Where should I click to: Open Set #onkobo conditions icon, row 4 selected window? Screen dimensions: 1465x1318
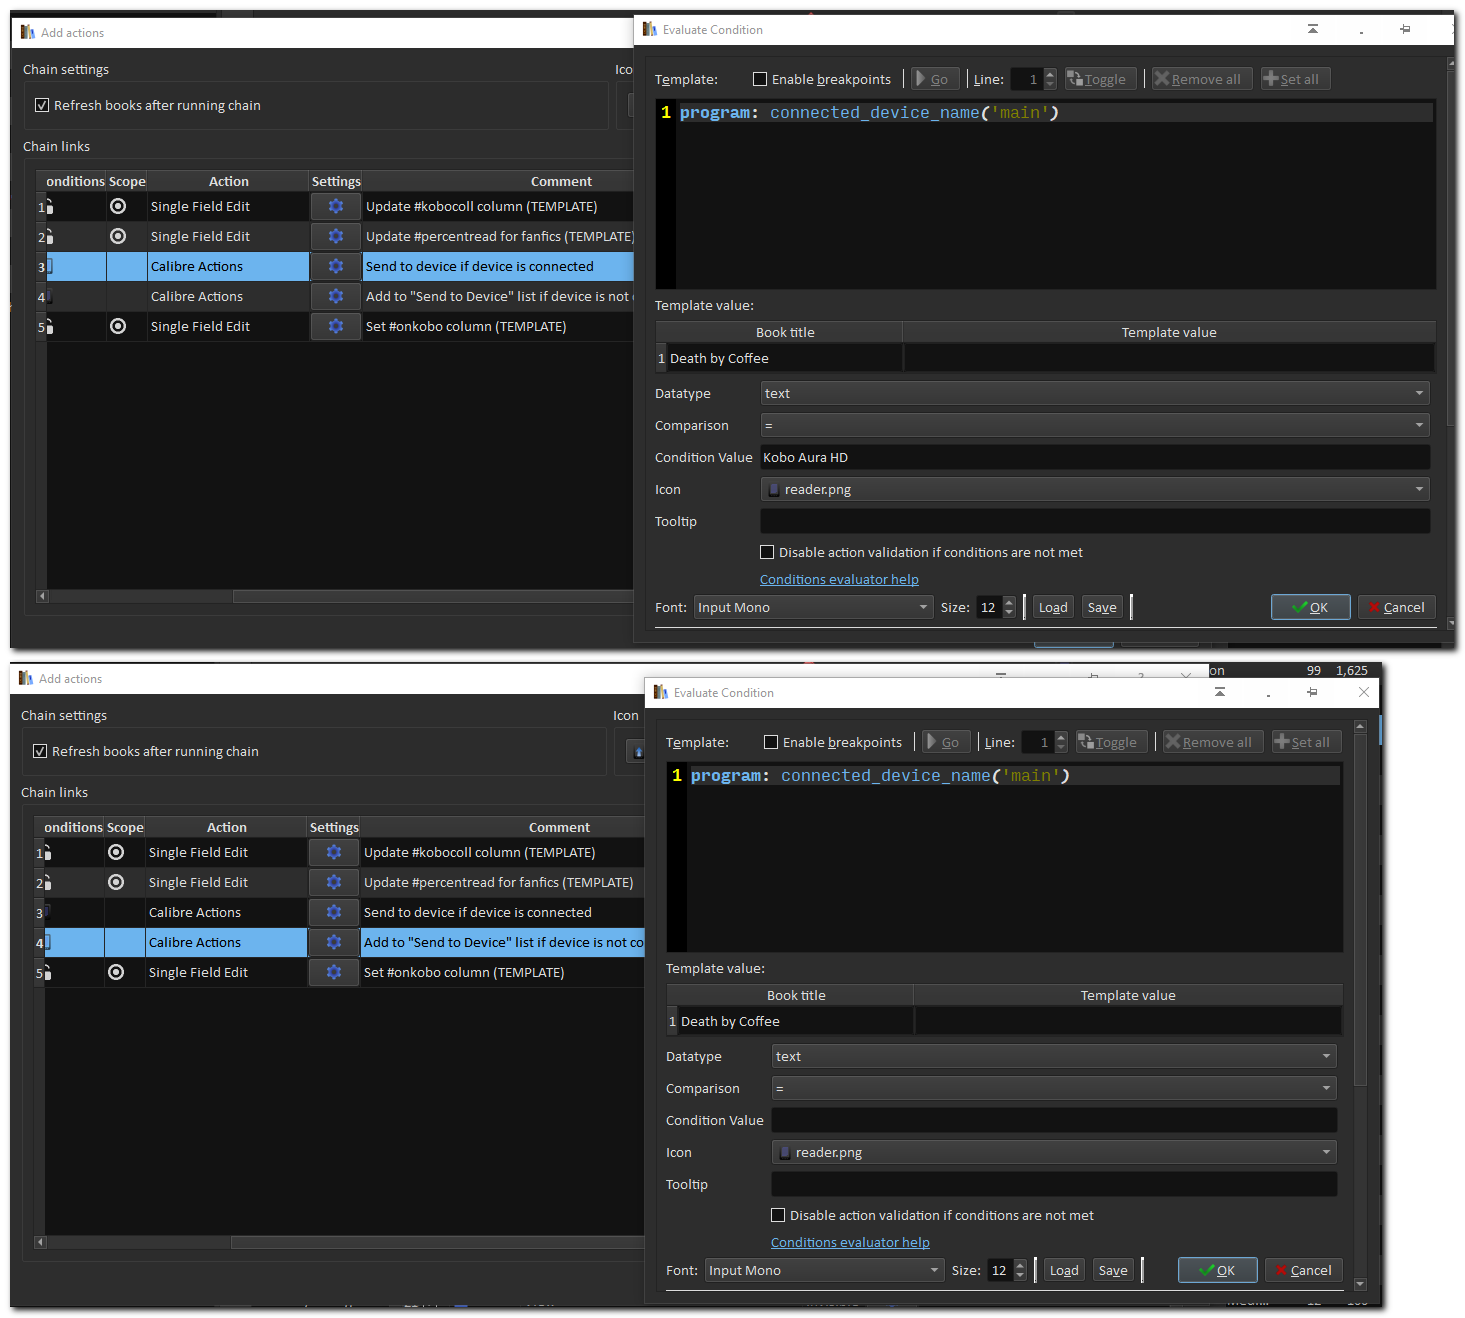pos(47,973)
